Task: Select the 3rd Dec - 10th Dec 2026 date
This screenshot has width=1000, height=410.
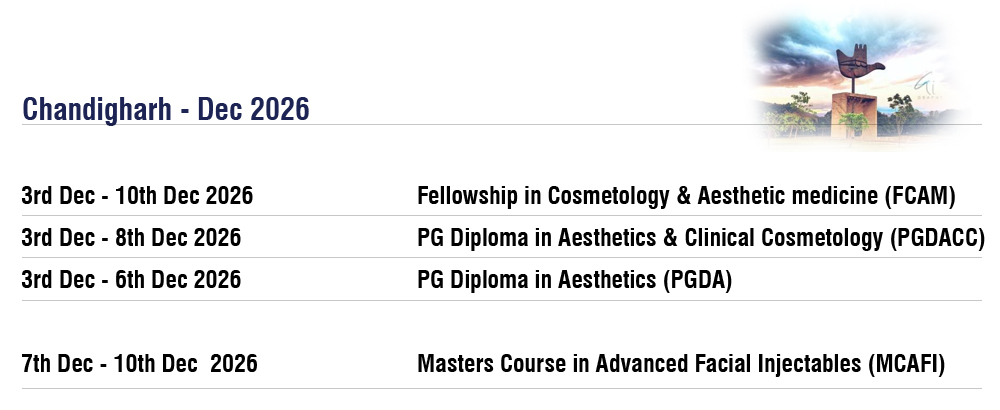Action: click(x=137, y=195)
